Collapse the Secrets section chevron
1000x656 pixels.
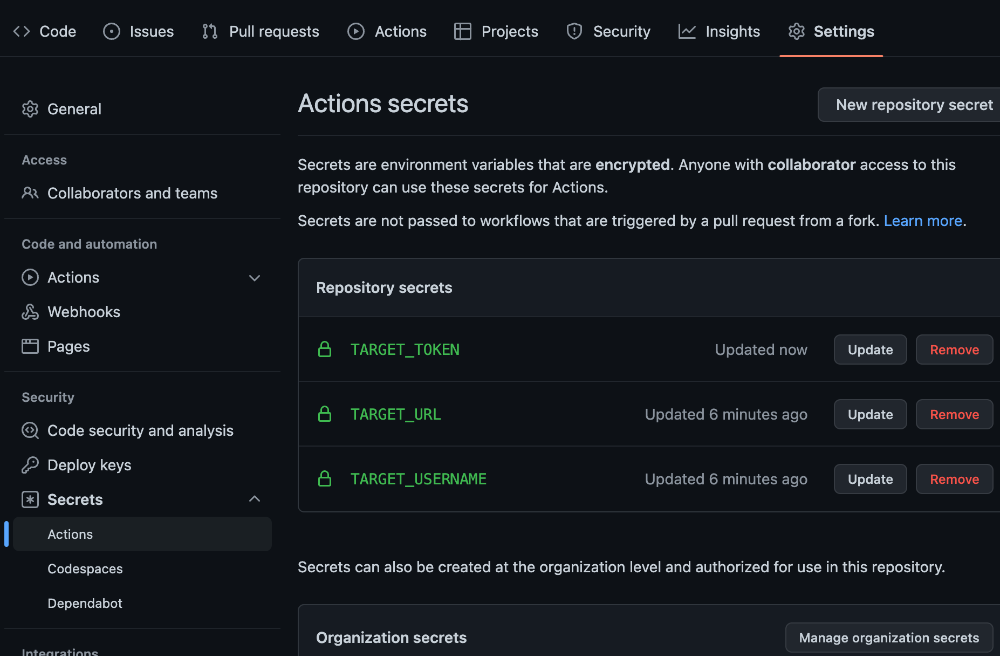click(254, 499)
